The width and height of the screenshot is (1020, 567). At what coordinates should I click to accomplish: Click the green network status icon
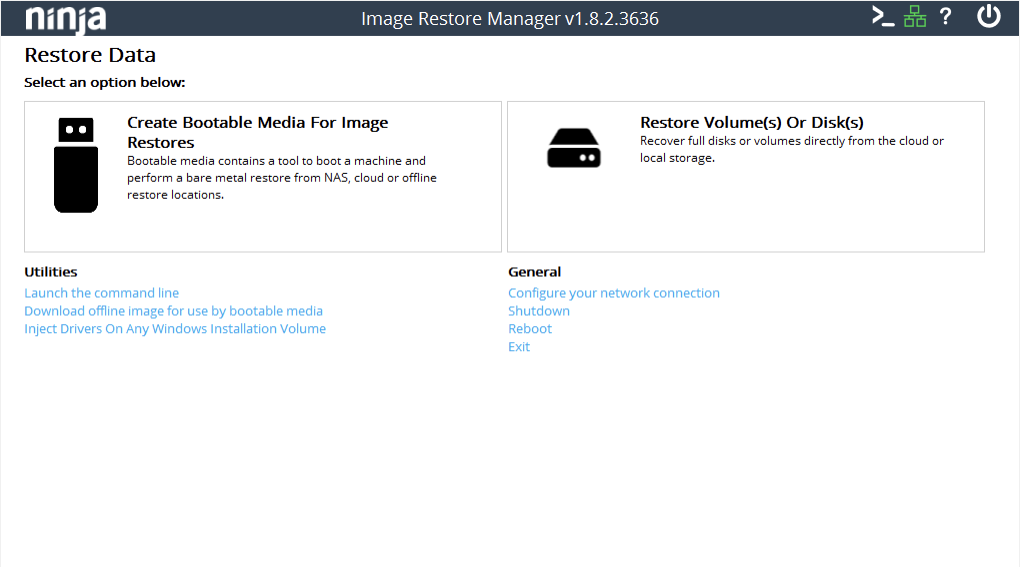click(x=915, y=17)
